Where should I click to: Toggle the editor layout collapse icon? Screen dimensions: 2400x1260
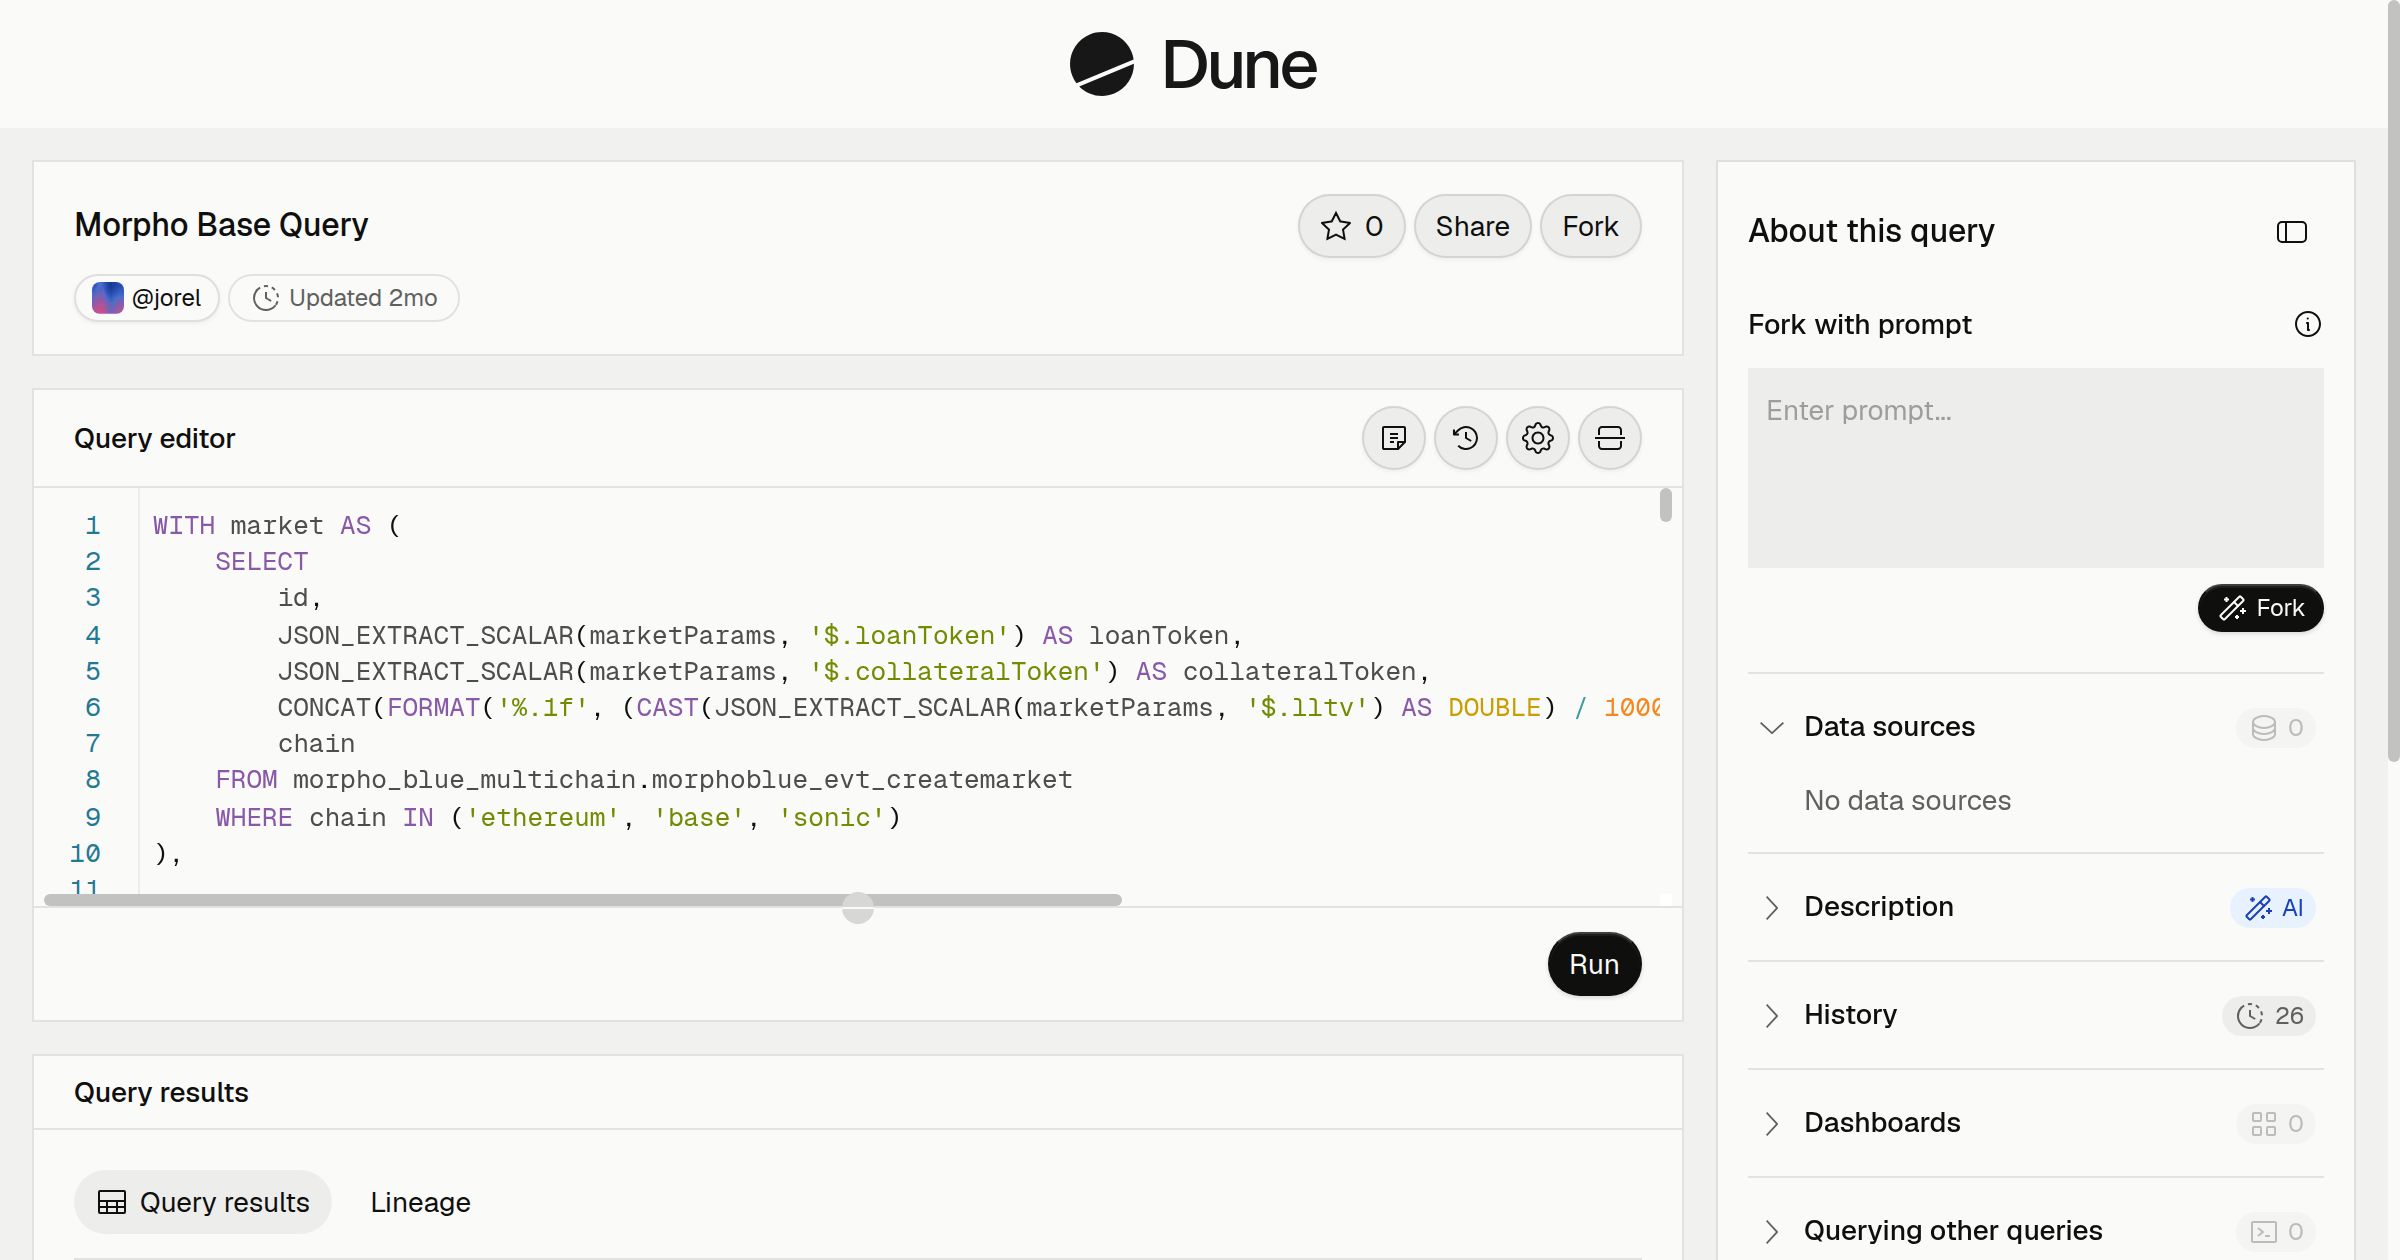[1609, 438]
